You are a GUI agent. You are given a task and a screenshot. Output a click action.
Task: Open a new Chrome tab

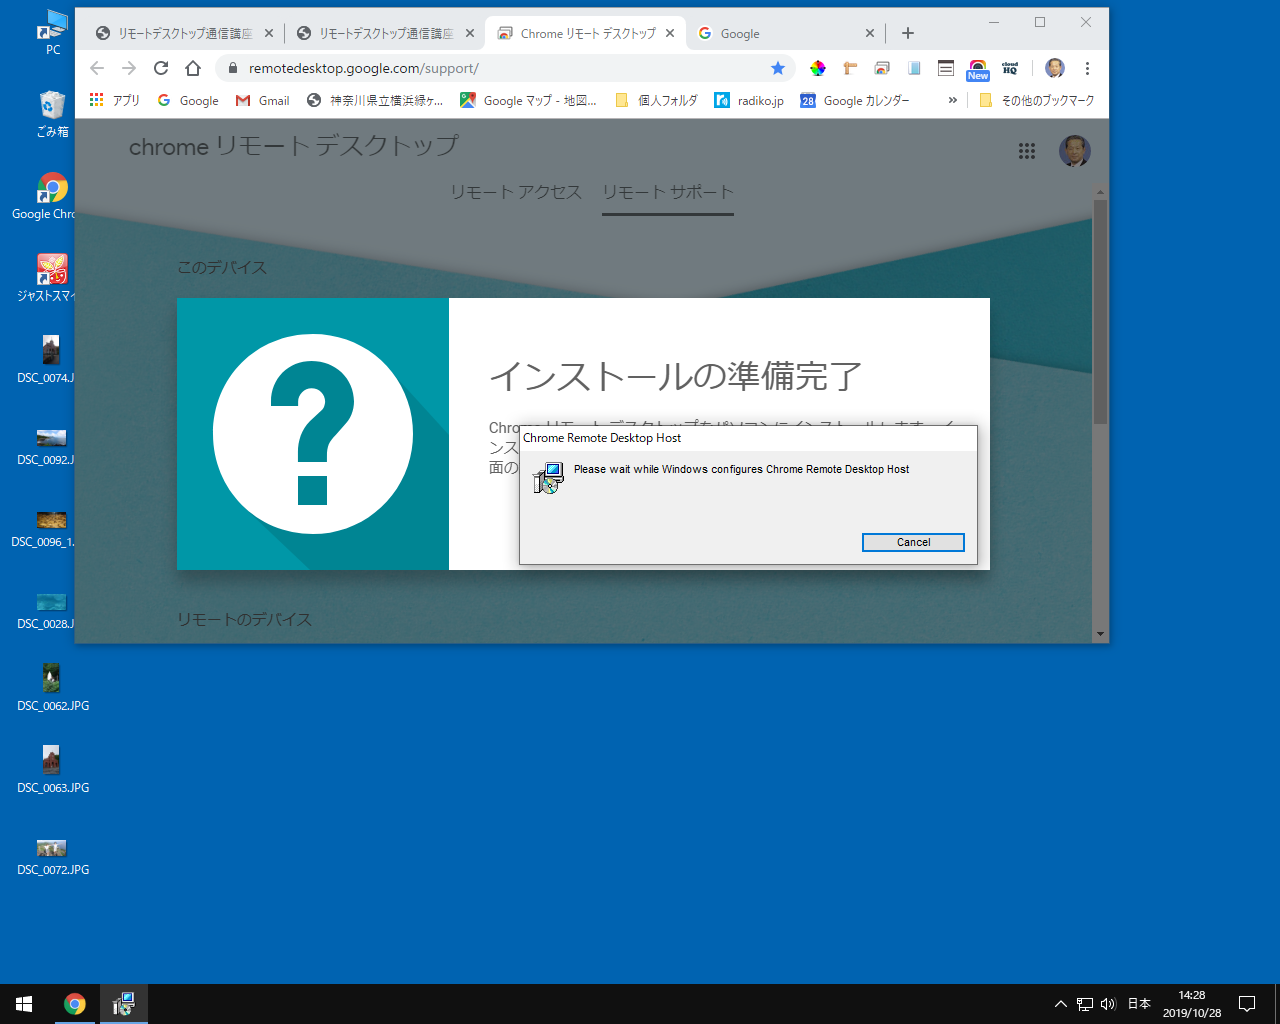[x=908, y=33]
